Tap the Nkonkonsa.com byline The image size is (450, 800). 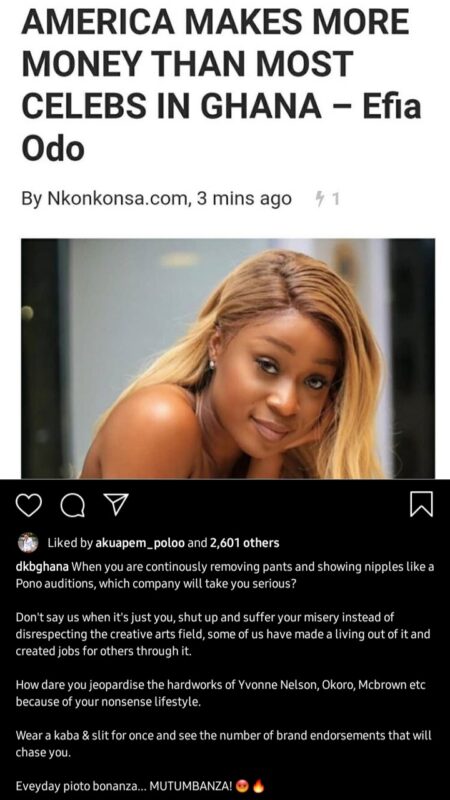click(x=117, y=198)
